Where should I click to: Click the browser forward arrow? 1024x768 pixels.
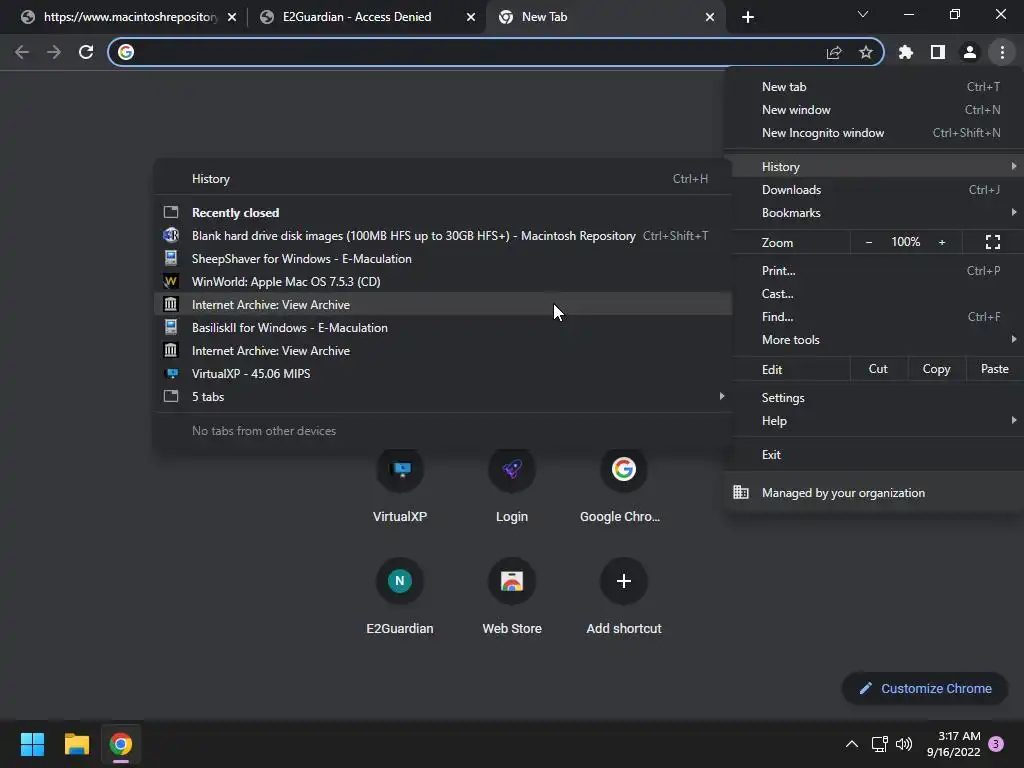coord(54,52)
